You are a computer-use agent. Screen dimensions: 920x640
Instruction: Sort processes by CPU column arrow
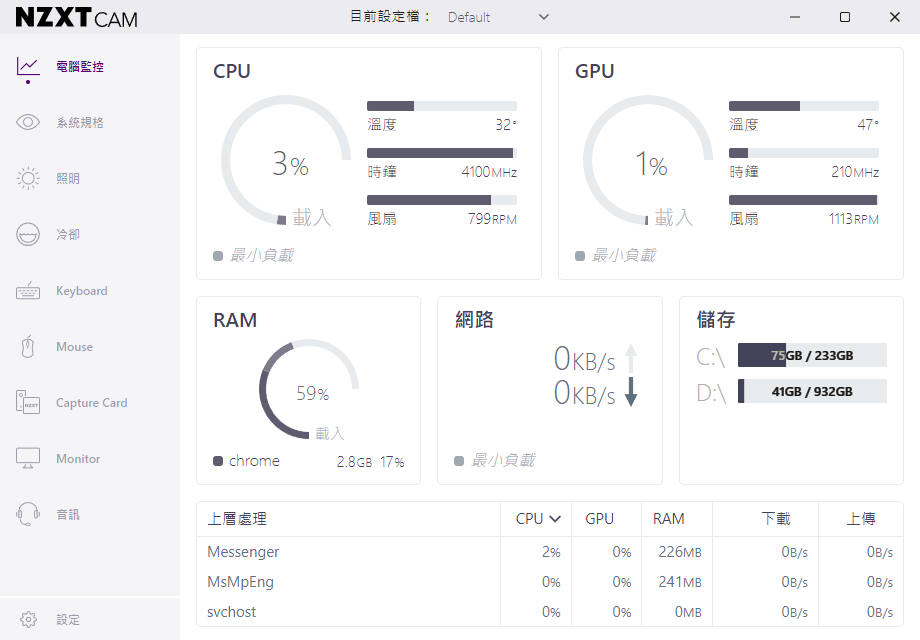pyautogui.click(x=555, y=519)
